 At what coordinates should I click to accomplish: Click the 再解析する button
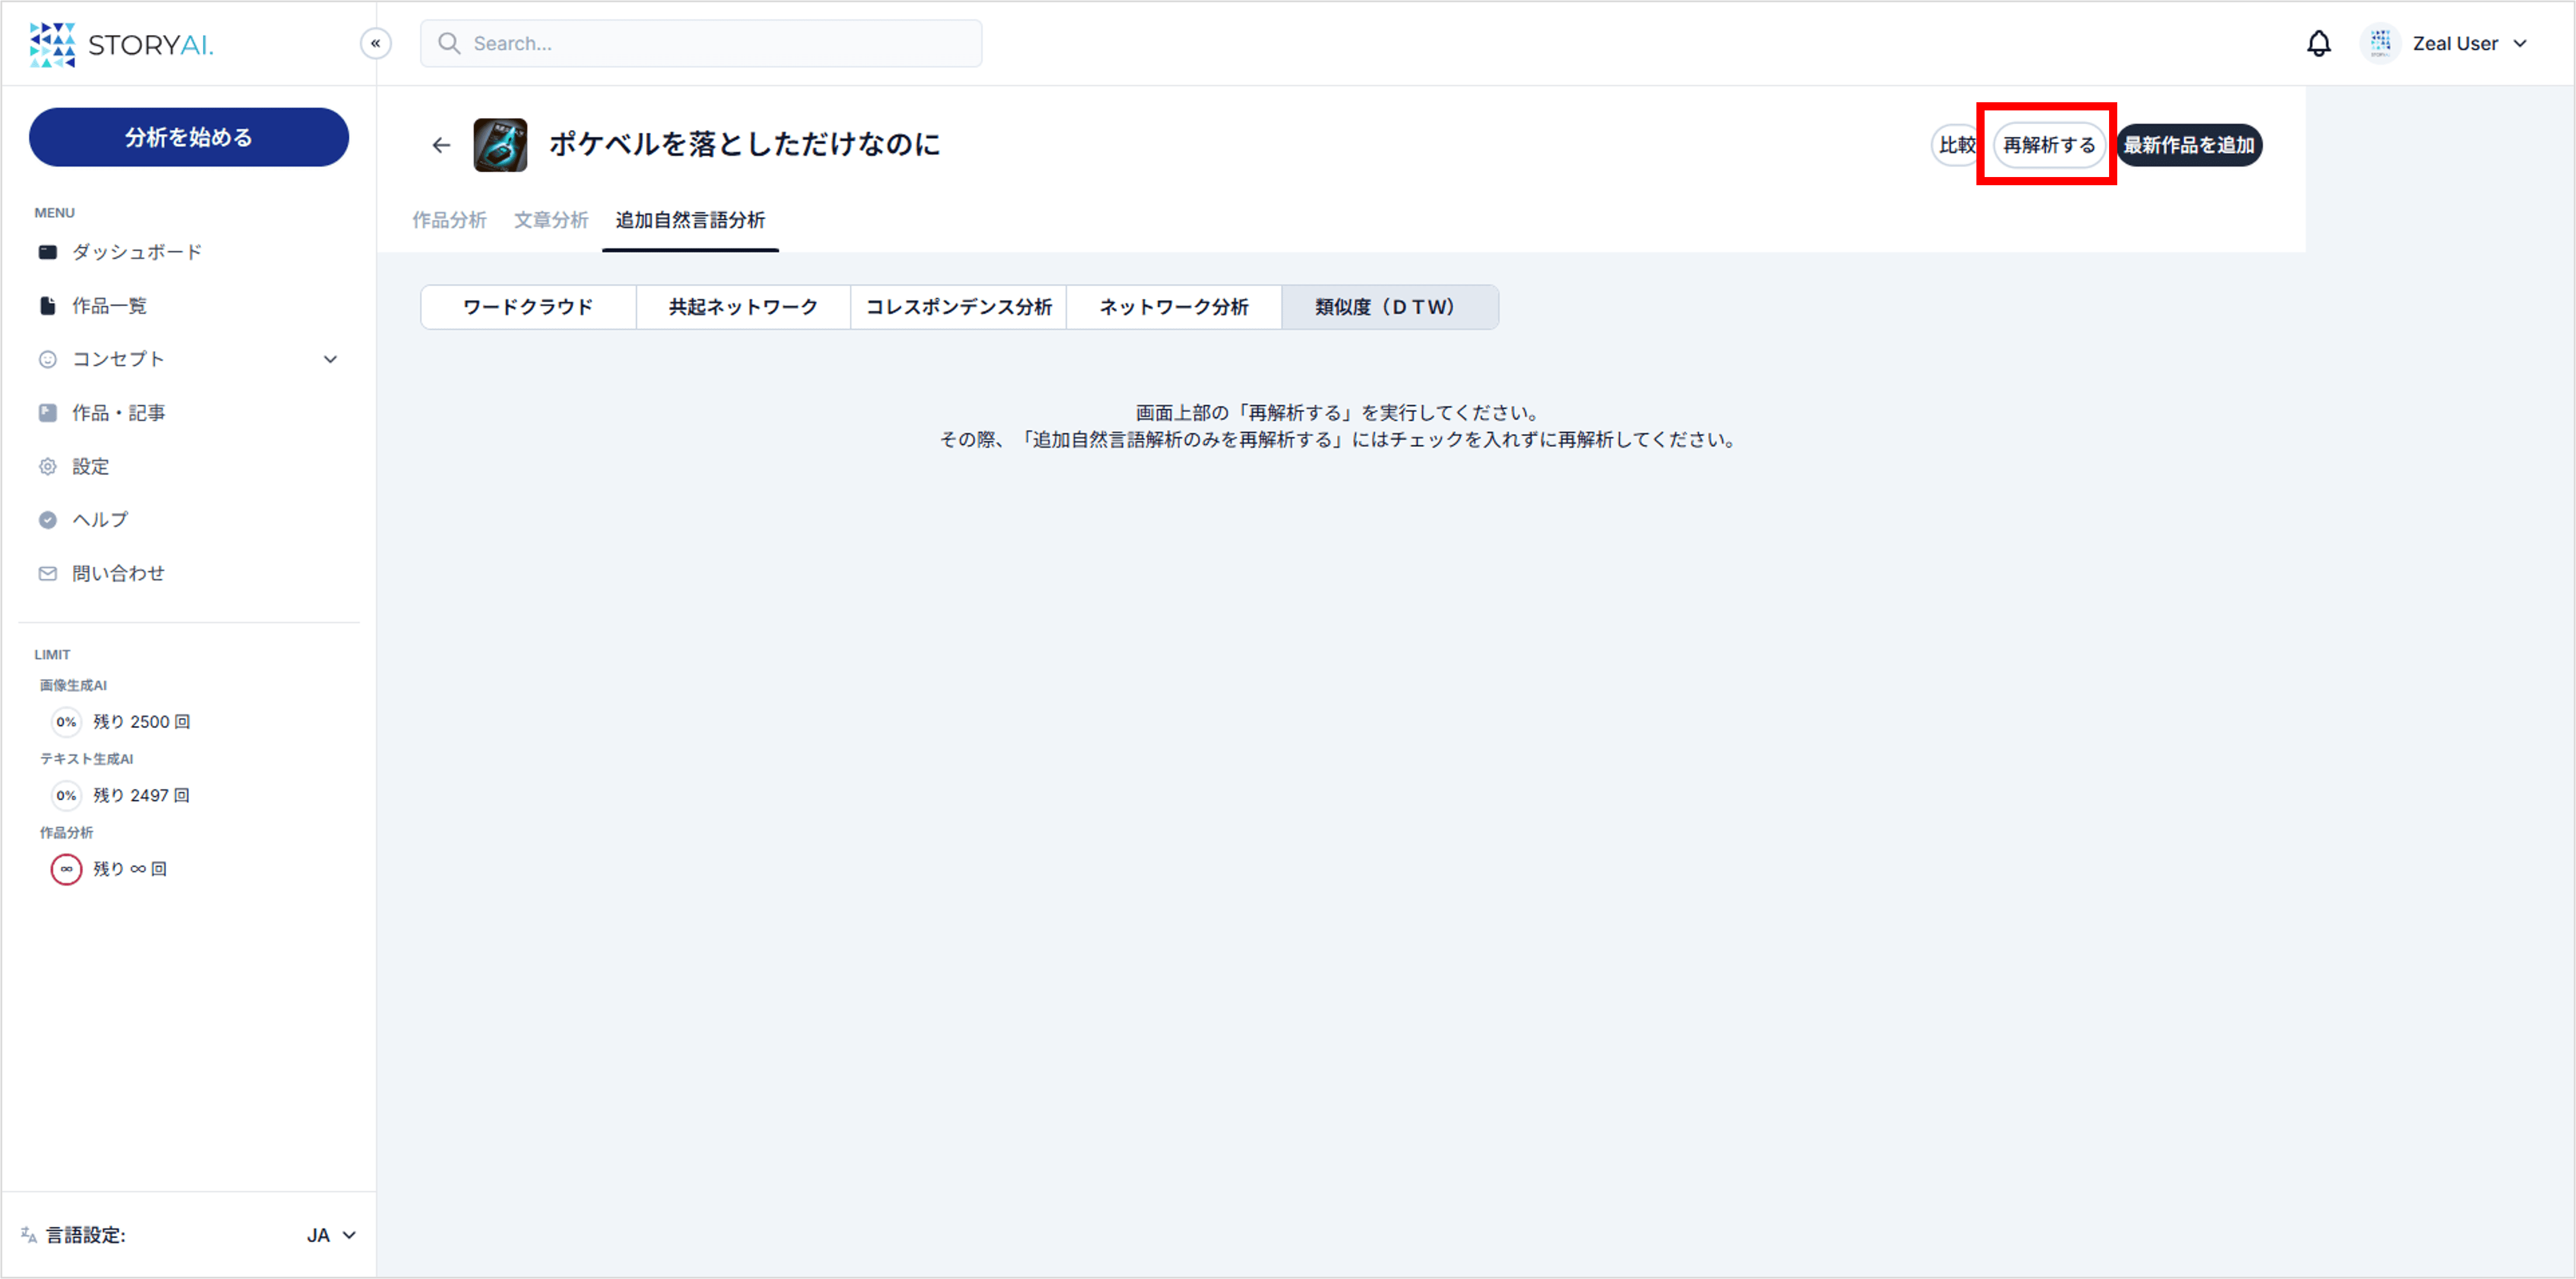pos(2049,145)
